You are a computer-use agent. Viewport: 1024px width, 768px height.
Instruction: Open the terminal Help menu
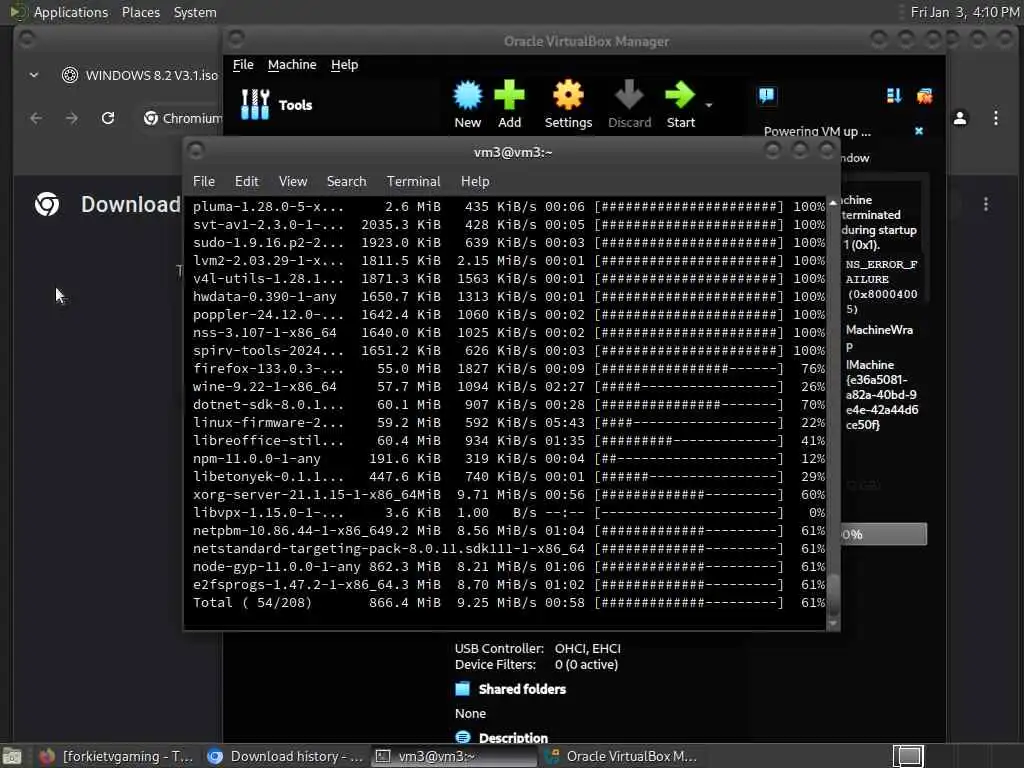coord(475,182)
